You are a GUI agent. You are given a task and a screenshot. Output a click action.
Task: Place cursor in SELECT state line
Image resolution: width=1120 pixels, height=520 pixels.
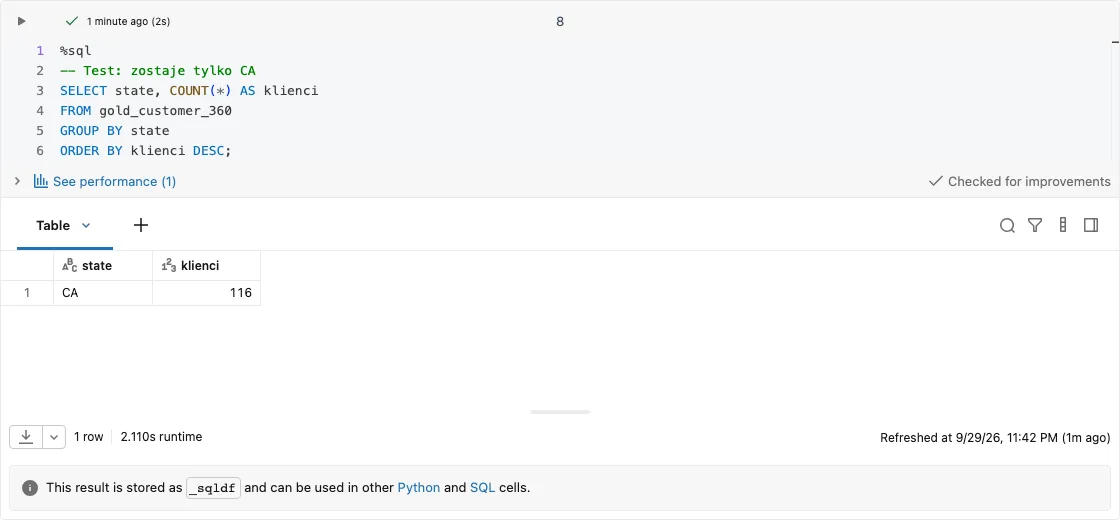pos(189,91)
